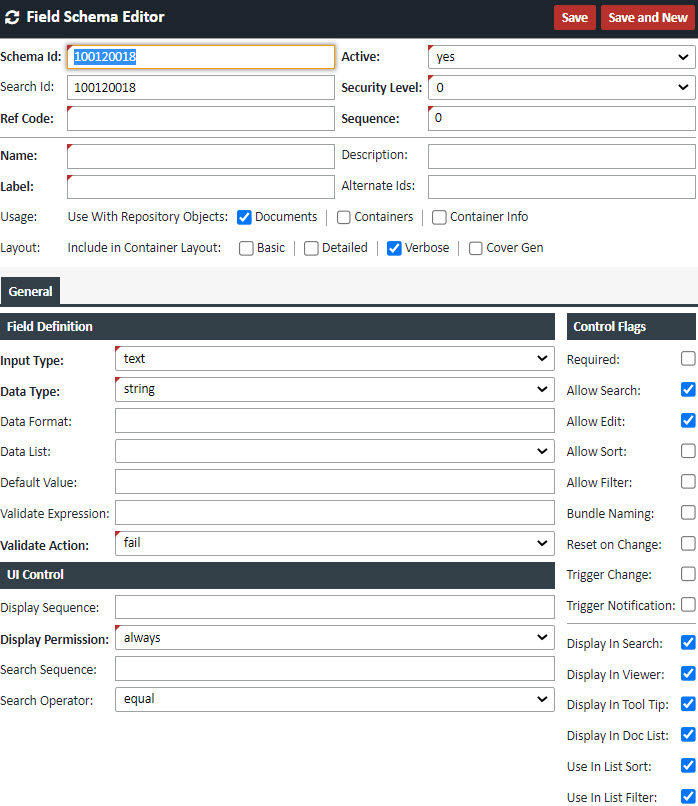Viewport: 698px width, 806px height.
Task: Click the Name input field
Action: (x=201, y=156)
